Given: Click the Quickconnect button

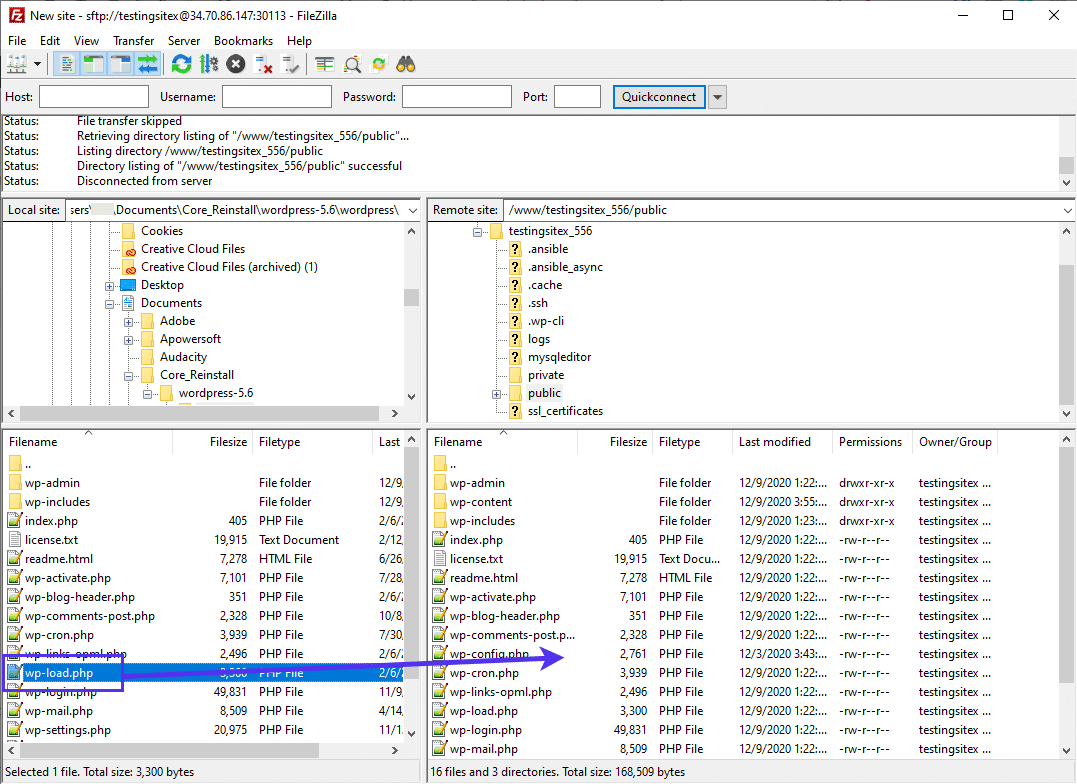Looking at the screenshot, I should (658, 97).
